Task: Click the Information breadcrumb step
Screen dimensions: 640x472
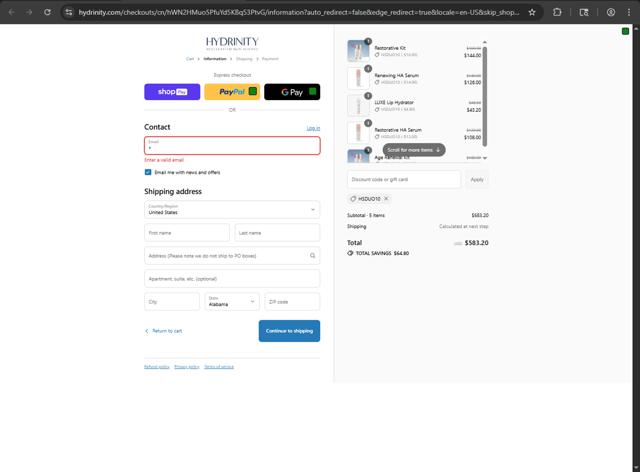Action: click(215, 59)
